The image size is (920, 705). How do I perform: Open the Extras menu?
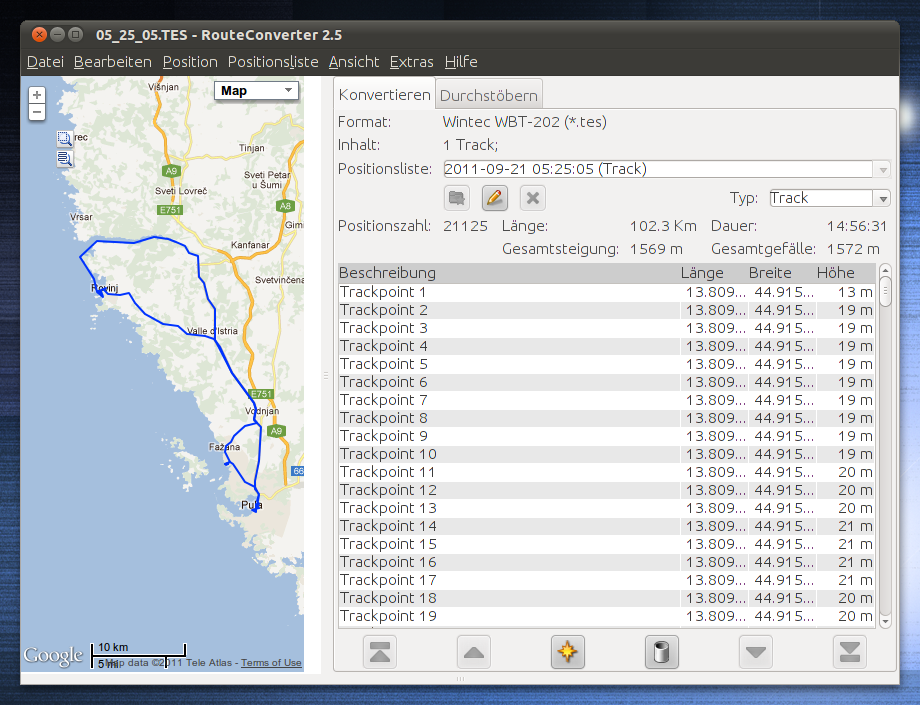411,62
